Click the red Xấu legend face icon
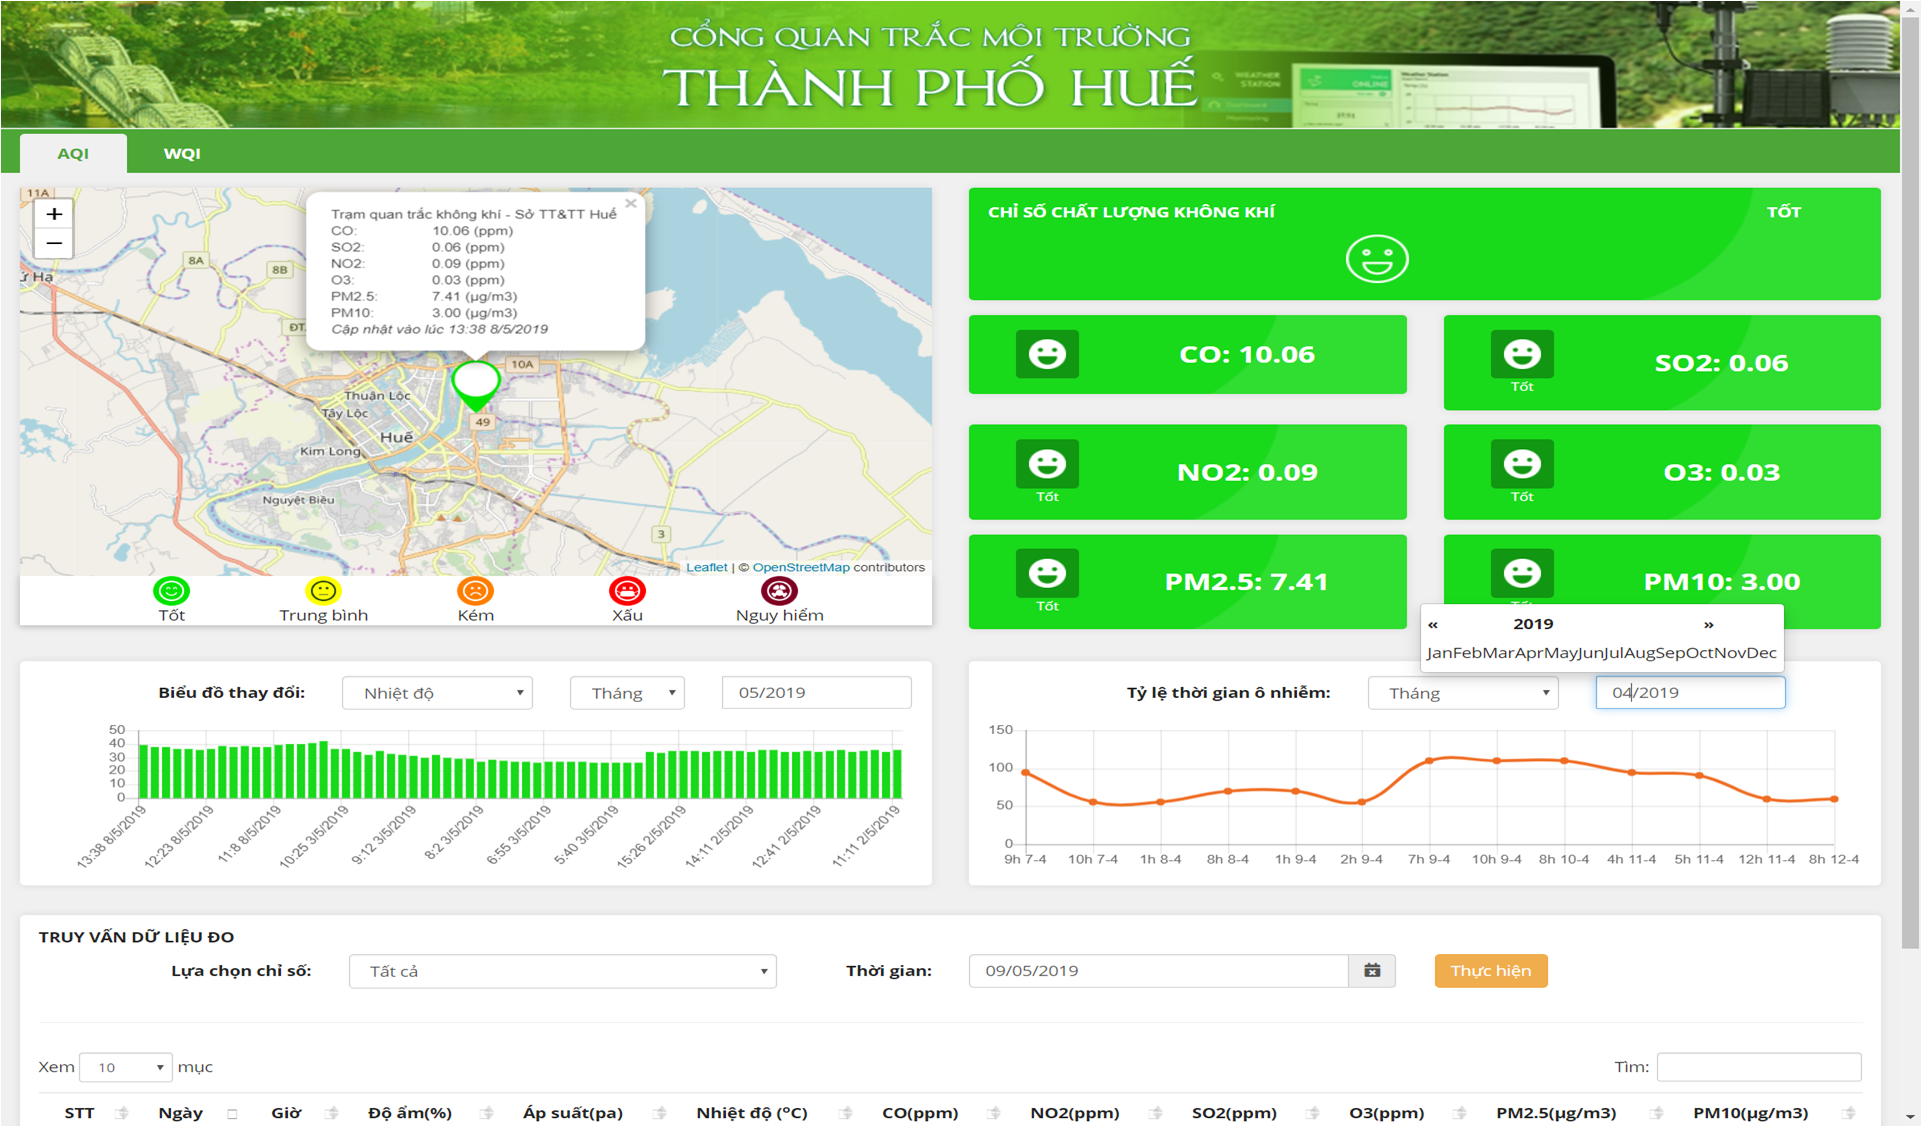Screen dimensions: 1922x1127 (627, 591)
